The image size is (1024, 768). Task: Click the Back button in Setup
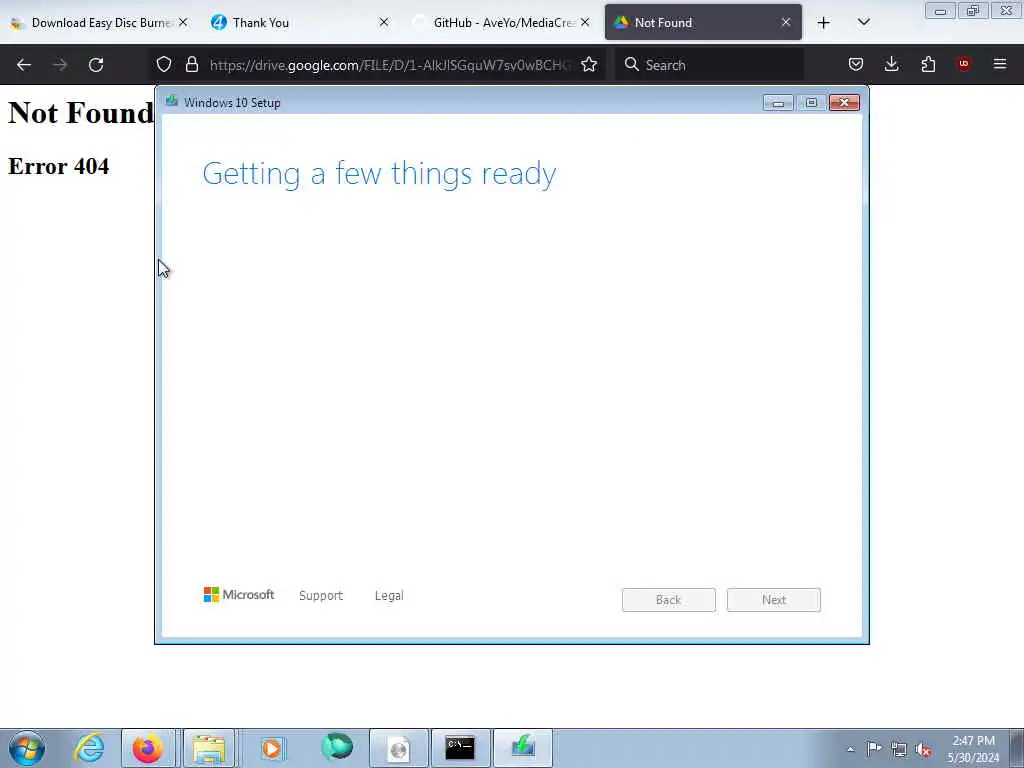click(x=669, y=600)
